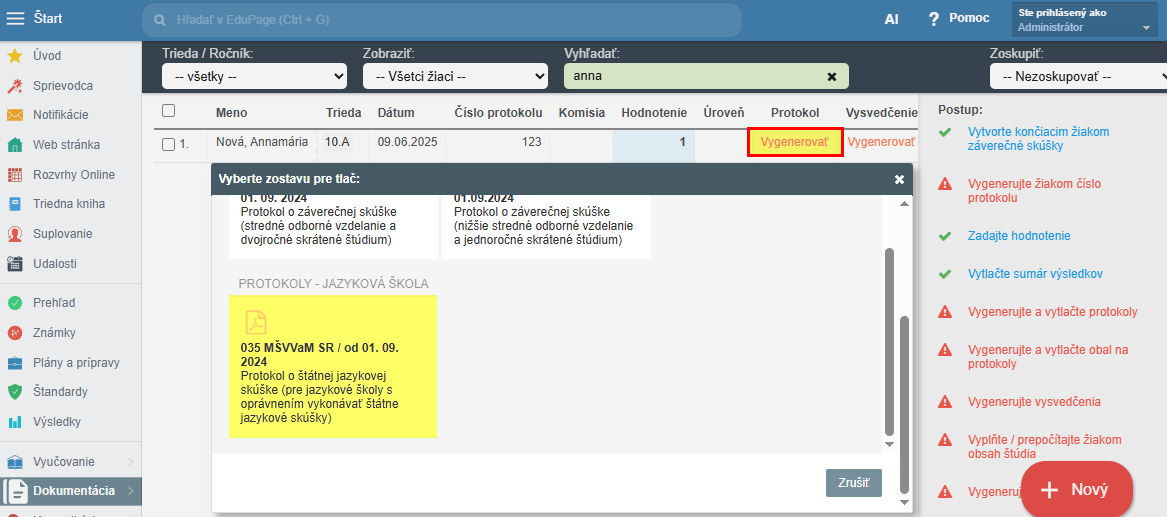Screen dimensions: 1167x517
Task: Click the Známky grades icon
Action: (15, 333)
